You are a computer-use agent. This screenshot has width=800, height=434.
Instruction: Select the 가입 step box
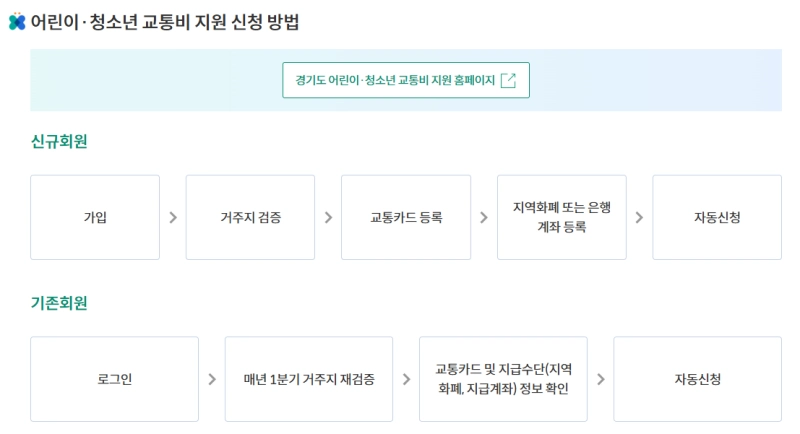click(95, 217)
